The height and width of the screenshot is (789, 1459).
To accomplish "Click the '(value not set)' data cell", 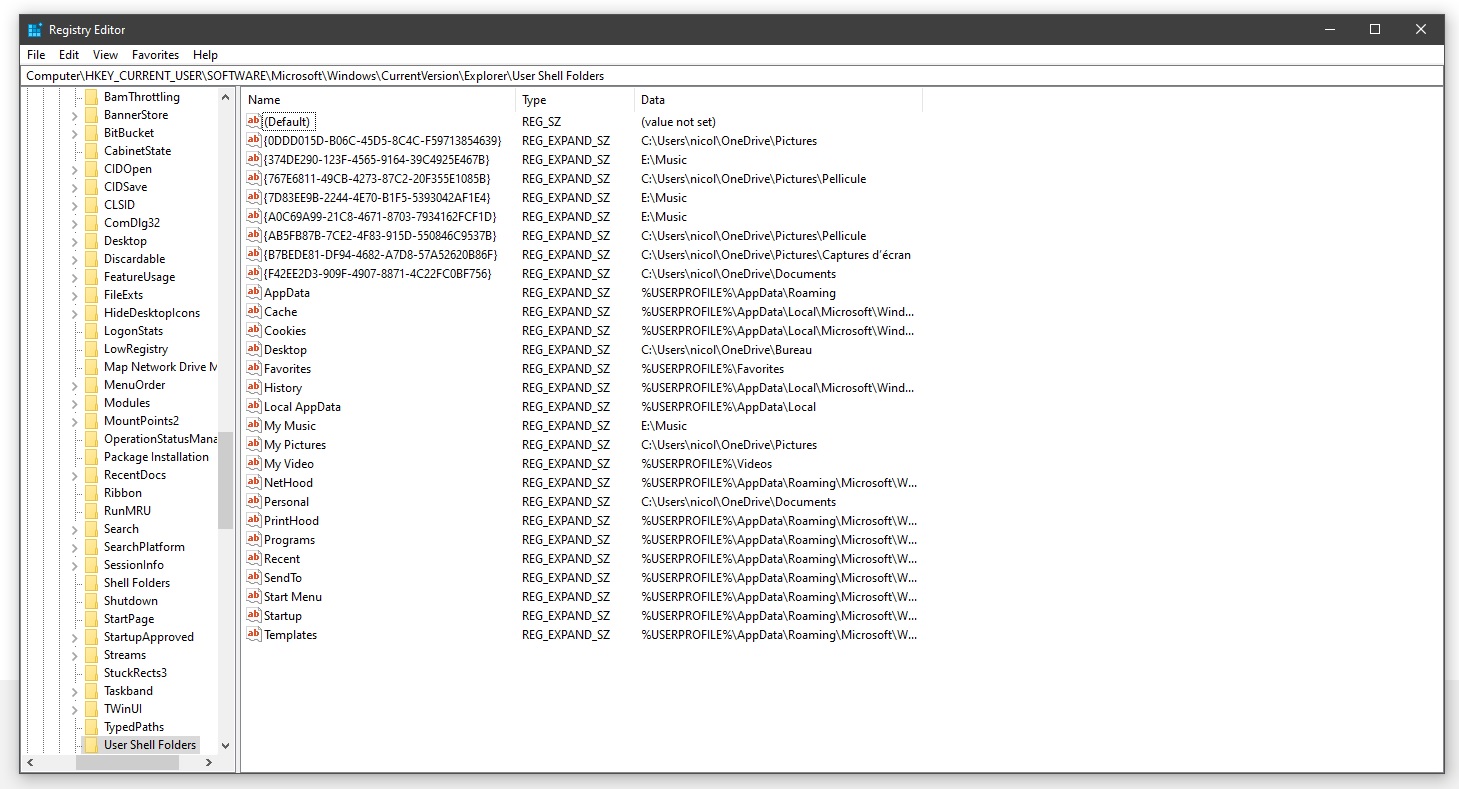I will [679, 122].
